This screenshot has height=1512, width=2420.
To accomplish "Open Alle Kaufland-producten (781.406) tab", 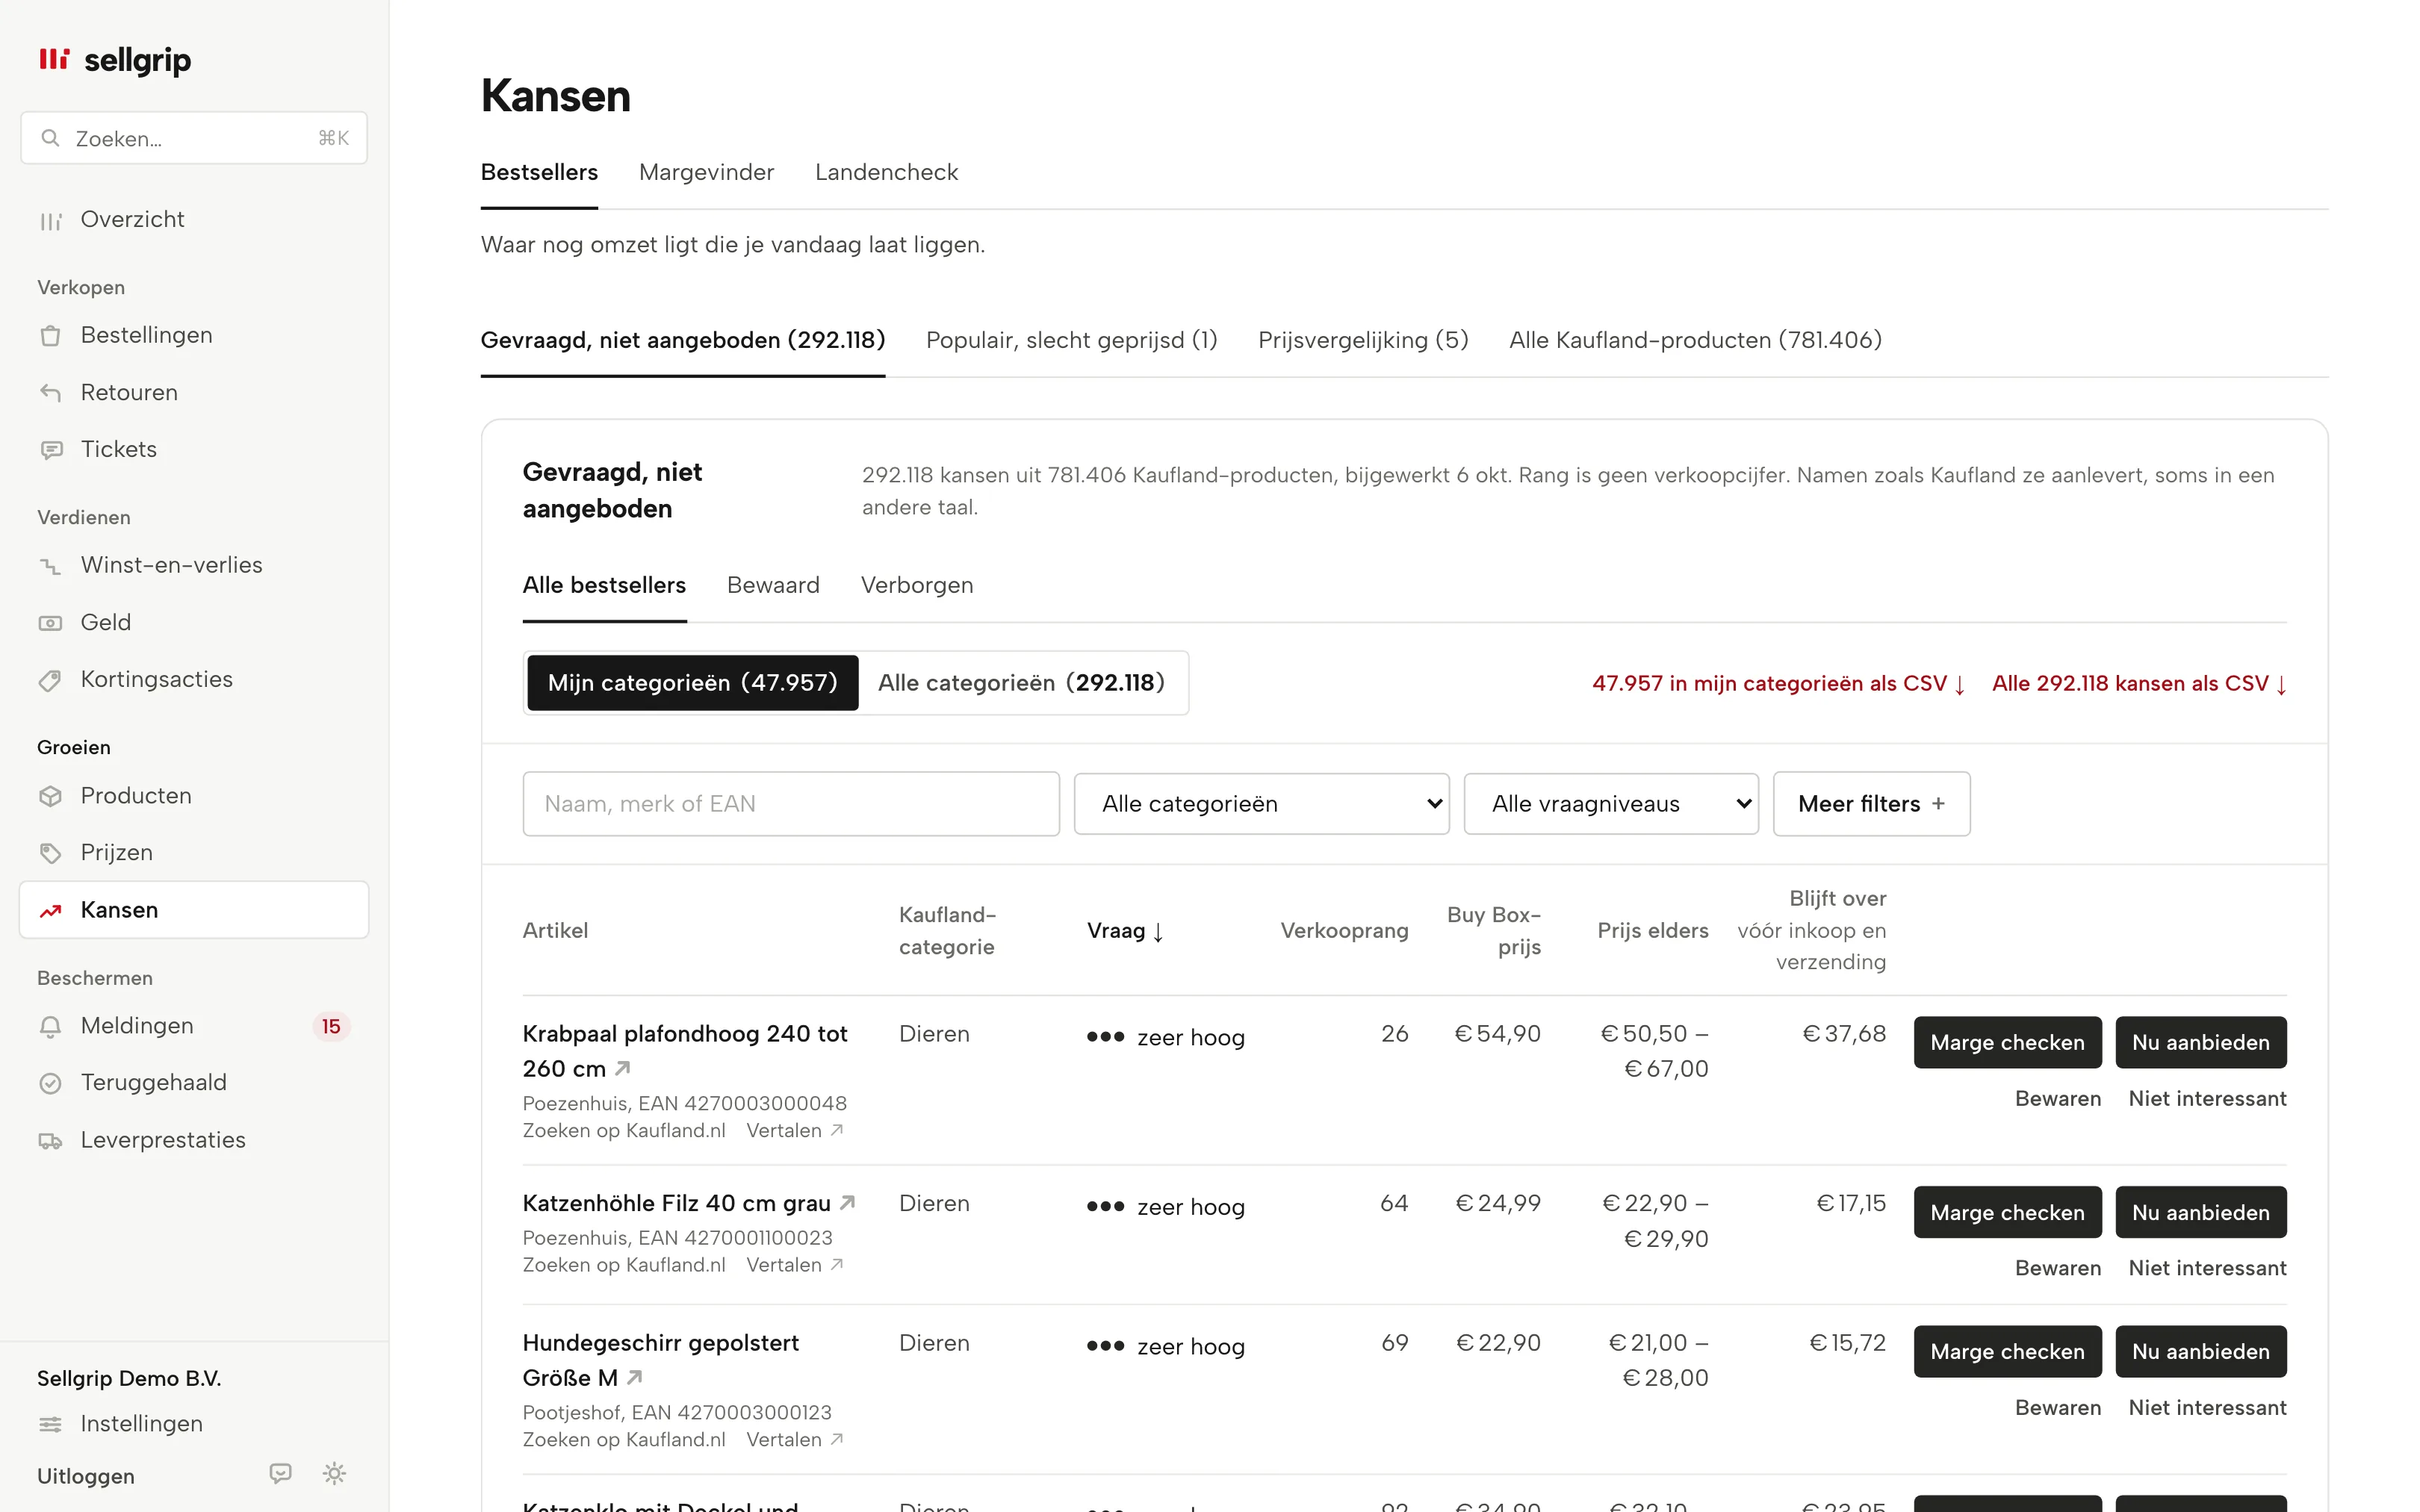I will tap(1696, 340).
